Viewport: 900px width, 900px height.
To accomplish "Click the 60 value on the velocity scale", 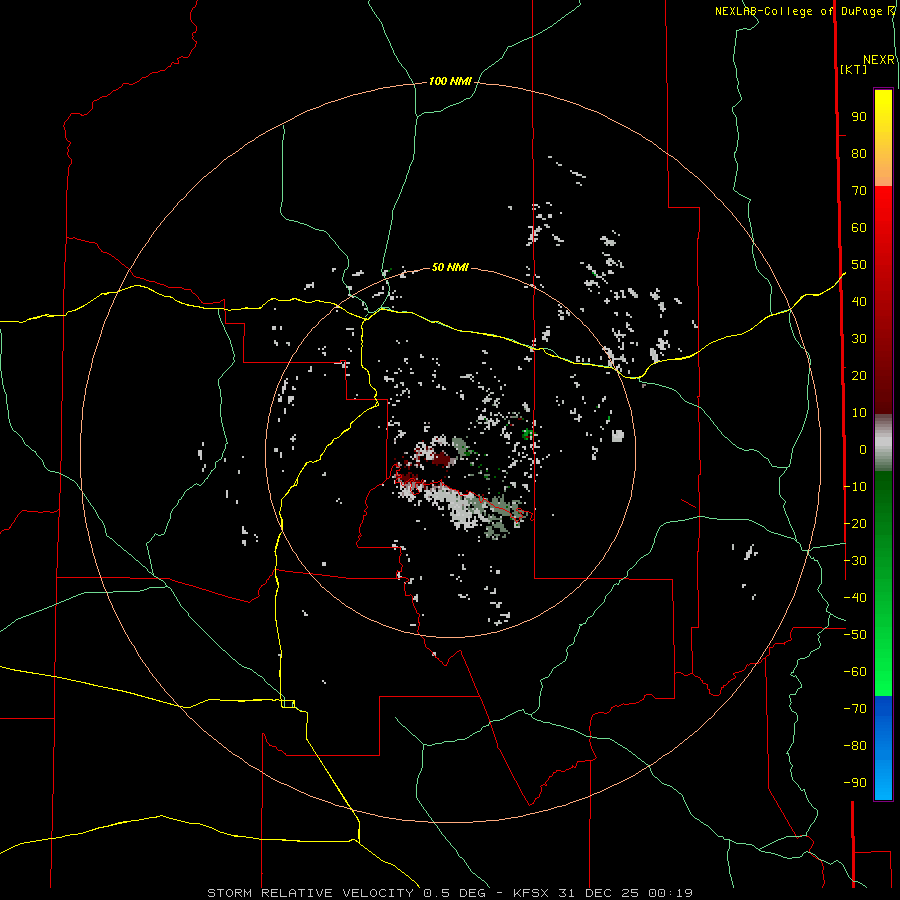I will click(859, 228).
